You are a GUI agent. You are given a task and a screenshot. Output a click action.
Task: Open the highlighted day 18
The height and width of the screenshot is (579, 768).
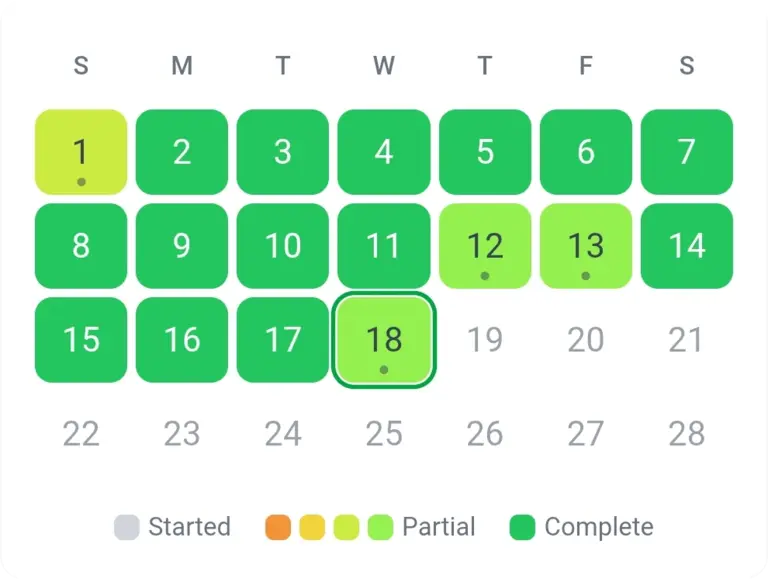pyautogui.click(x=384, y=340)
